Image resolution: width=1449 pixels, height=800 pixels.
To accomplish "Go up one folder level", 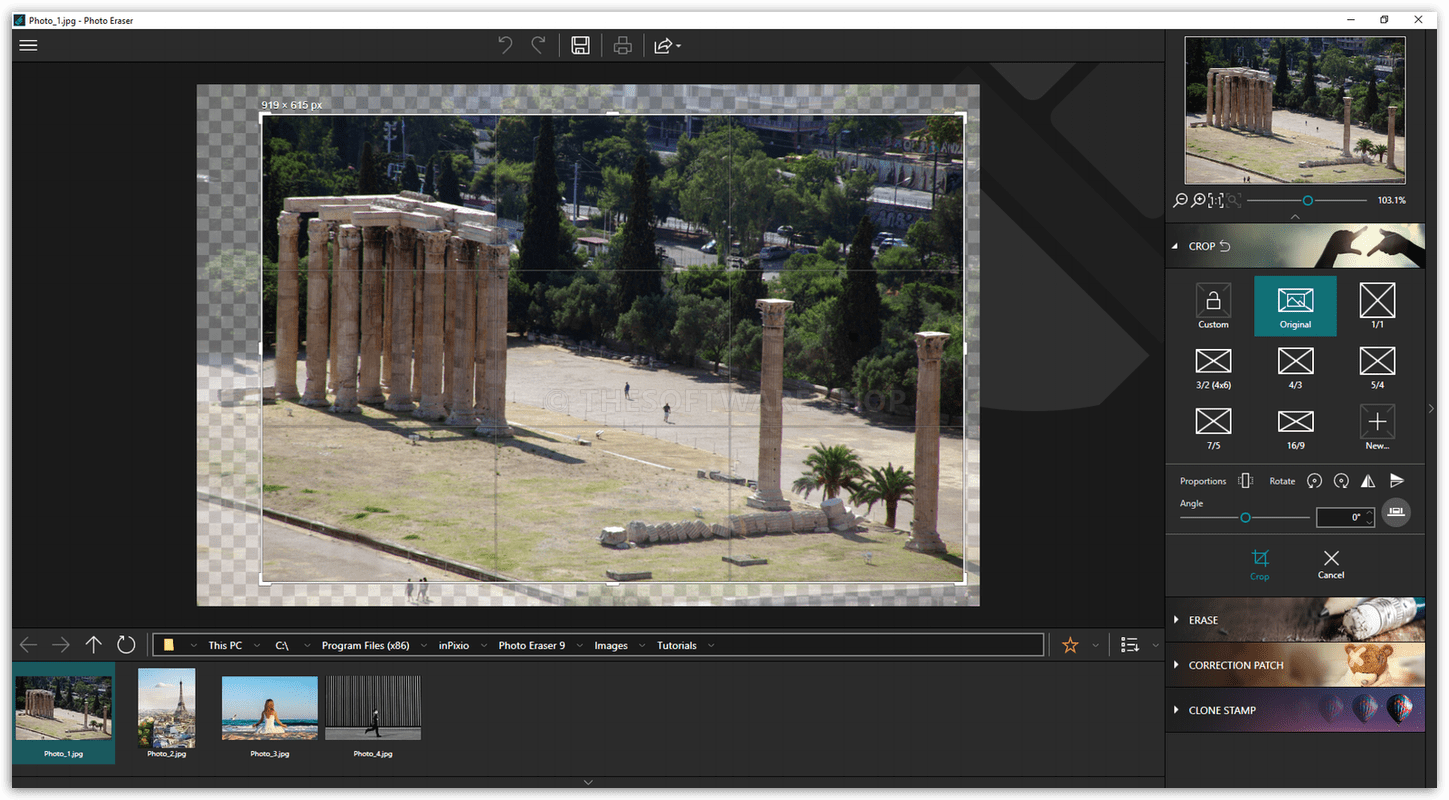I will click(x=93, y=645).
